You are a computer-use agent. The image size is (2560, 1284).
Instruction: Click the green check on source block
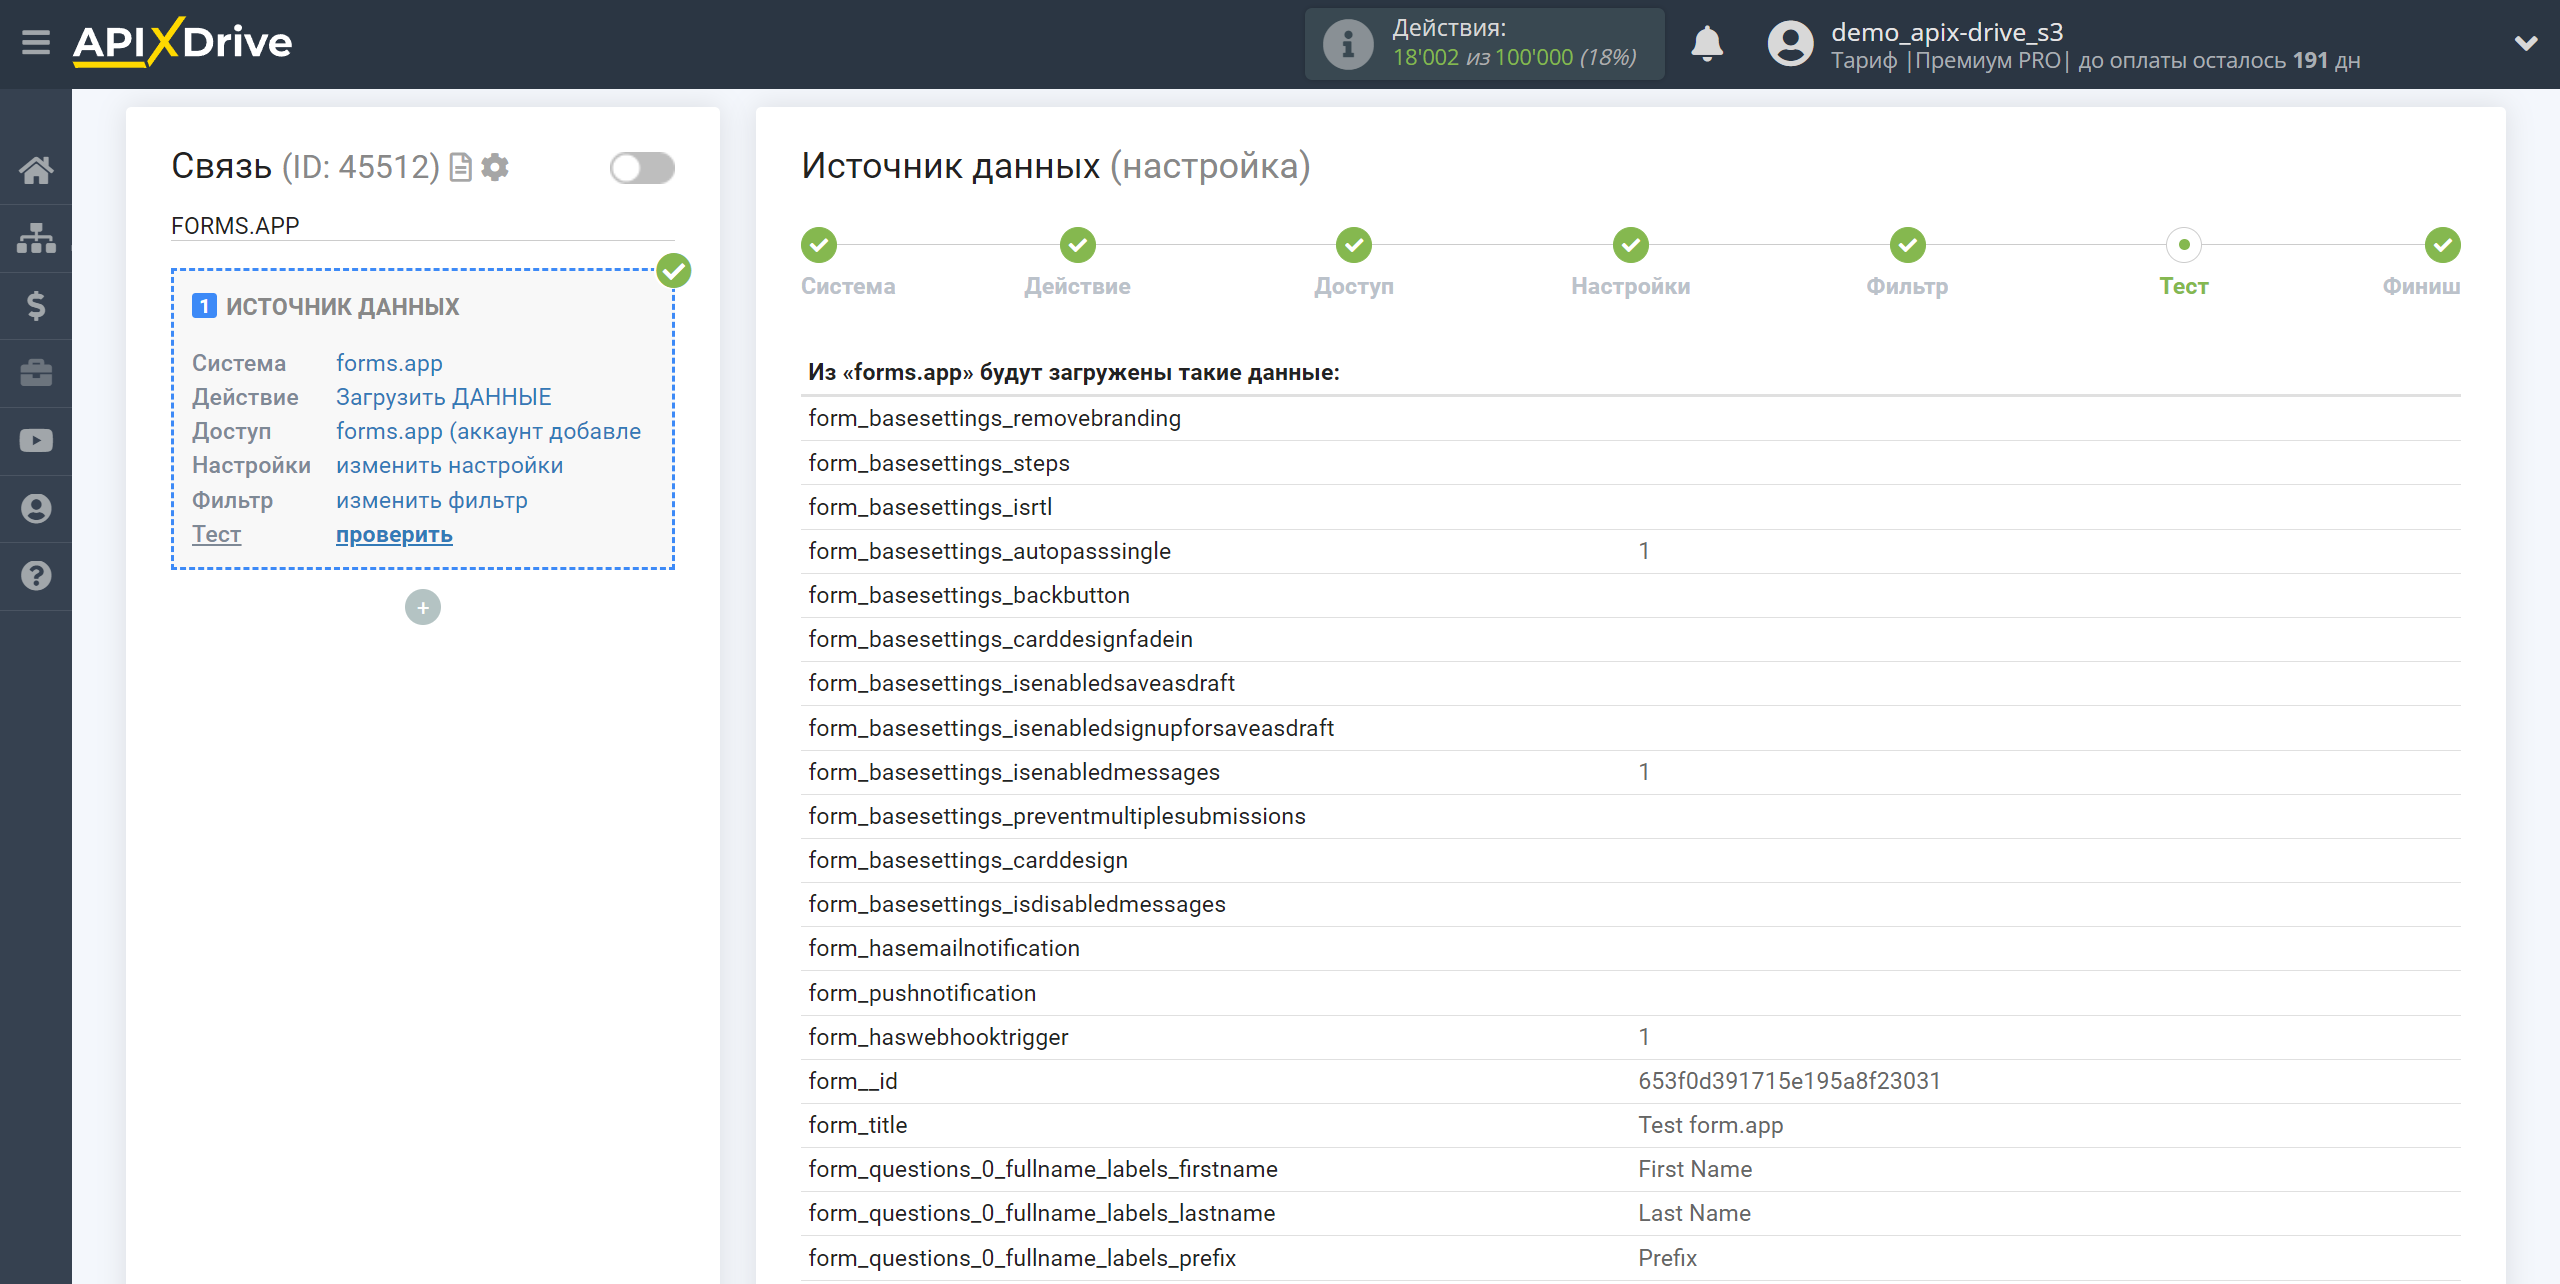pyautogui.click(x=674, y=270)
